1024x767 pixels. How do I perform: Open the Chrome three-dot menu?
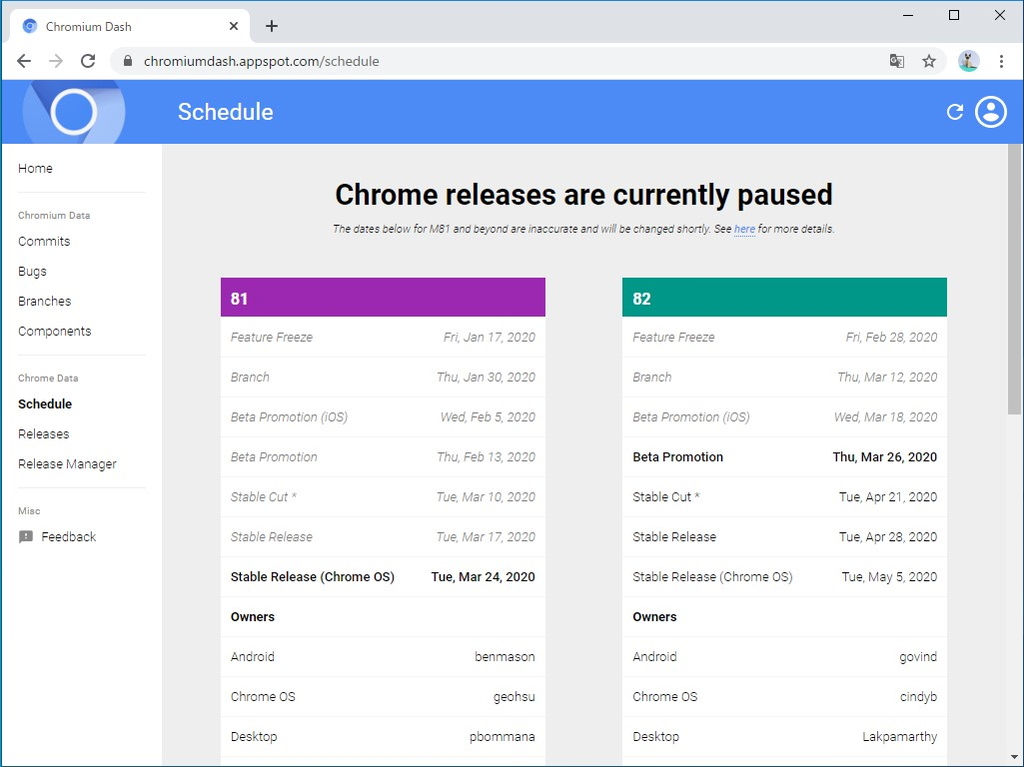pos(1002,61)
